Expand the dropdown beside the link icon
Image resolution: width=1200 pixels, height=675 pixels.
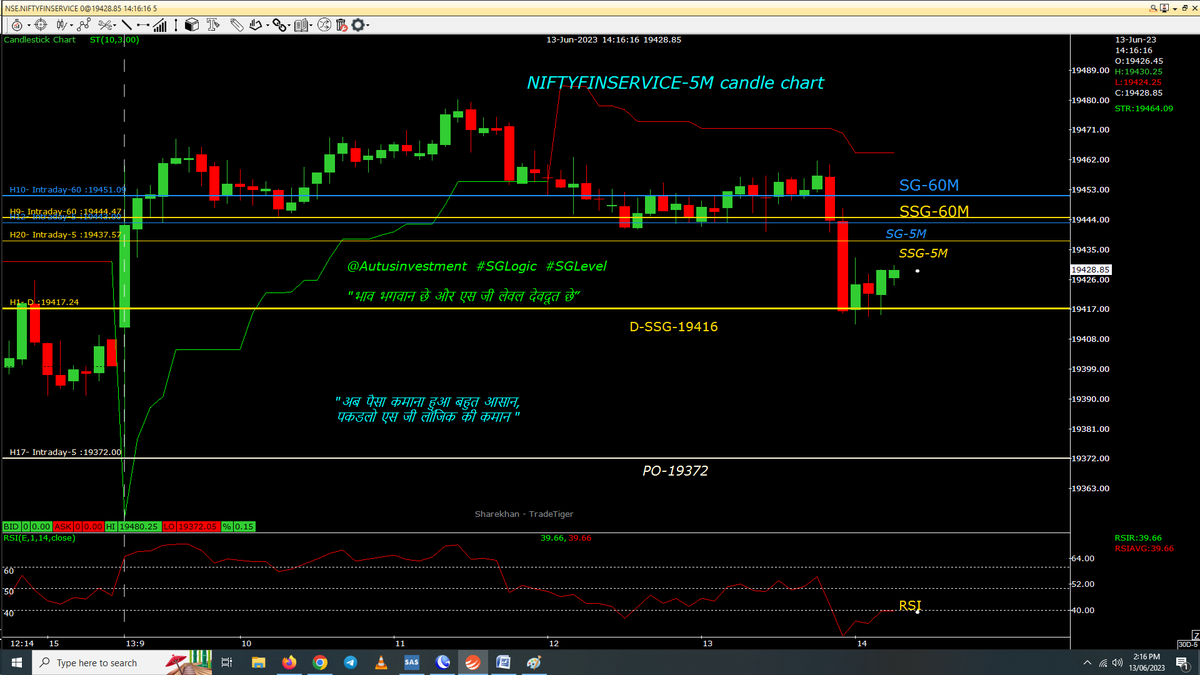(x=290, y=25)
